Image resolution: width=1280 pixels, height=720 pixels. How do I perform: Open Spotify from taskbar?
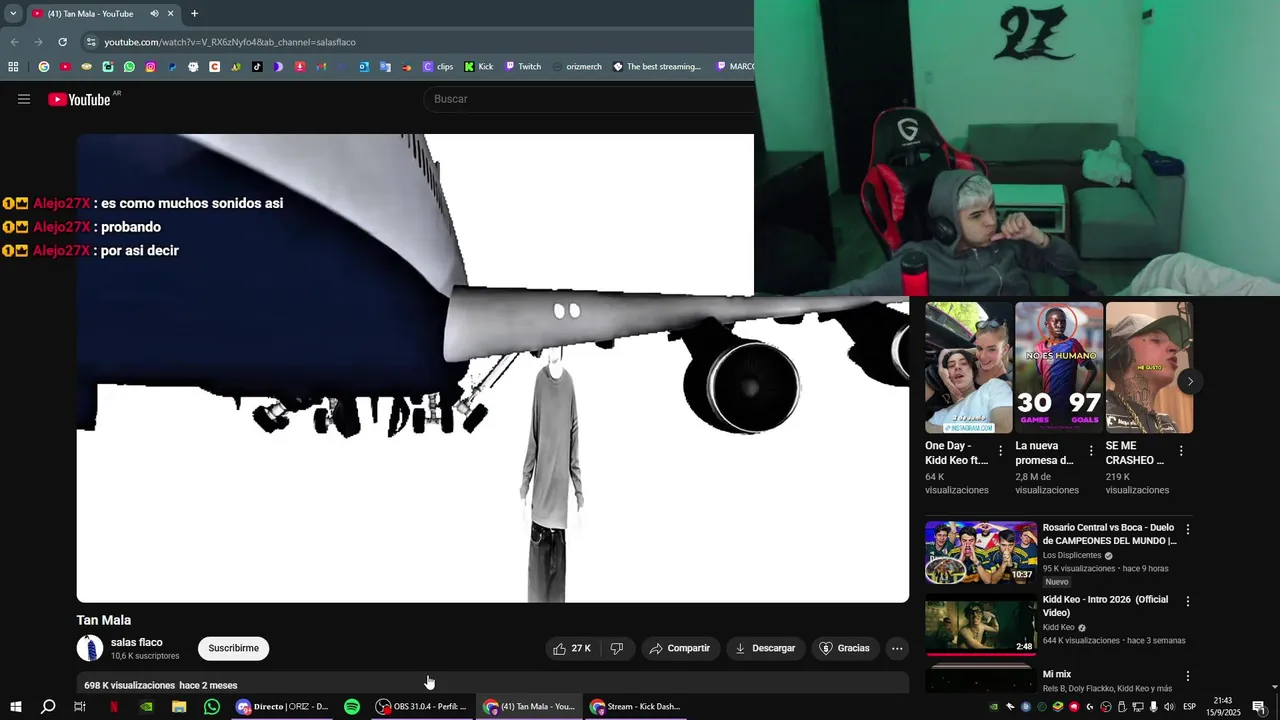(352, 706)
